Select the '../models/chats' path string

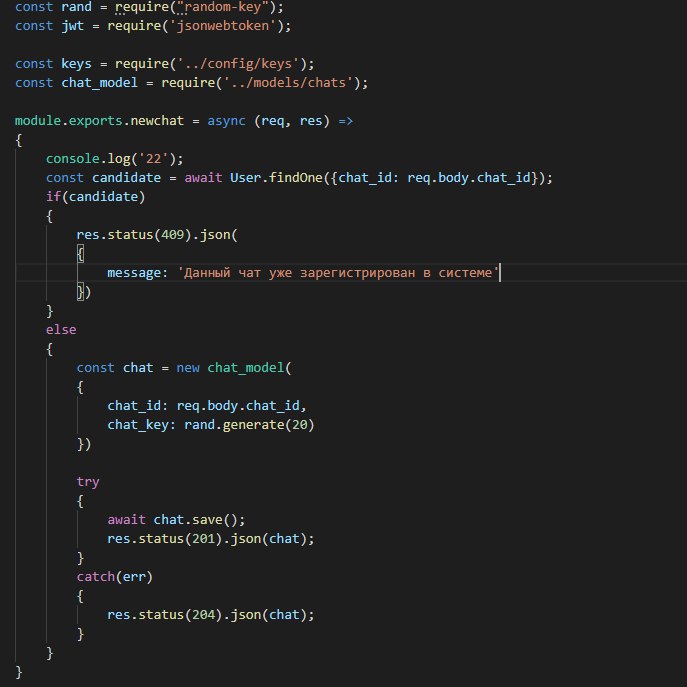click(x=288, y=83)
